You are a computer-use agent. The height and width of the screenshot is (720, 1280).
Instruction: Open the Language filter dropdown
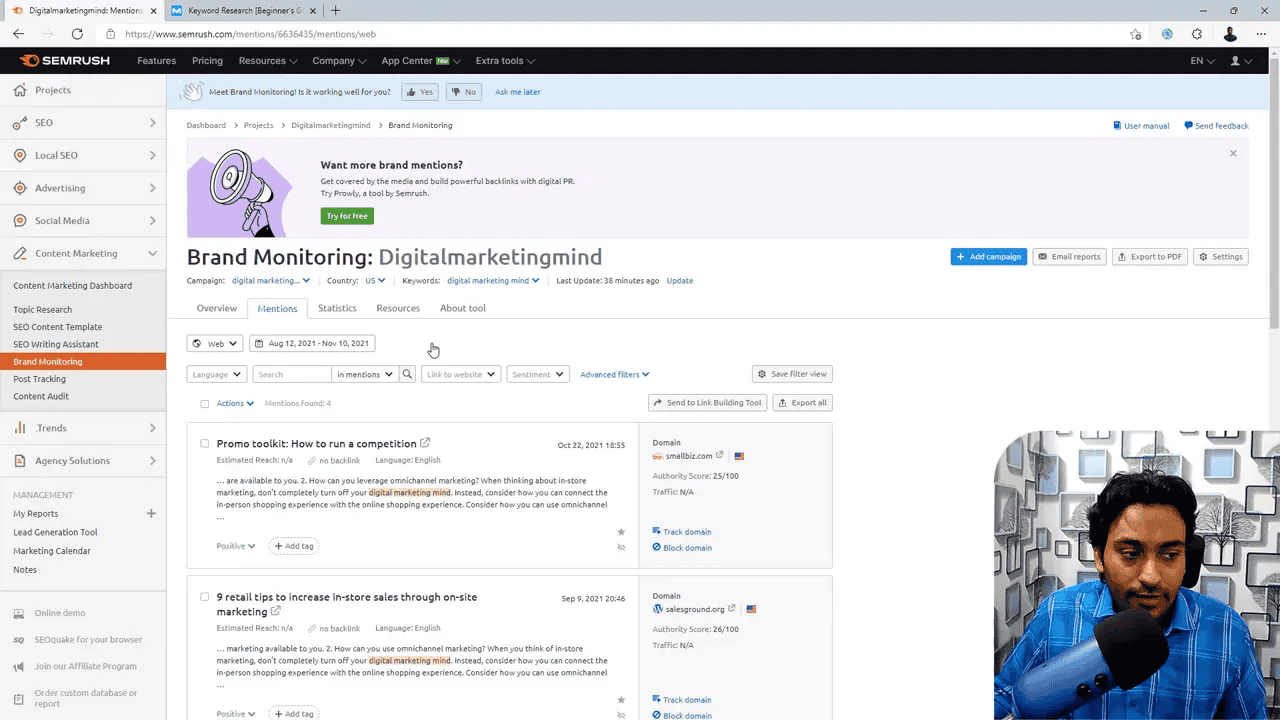pos(216,374)
